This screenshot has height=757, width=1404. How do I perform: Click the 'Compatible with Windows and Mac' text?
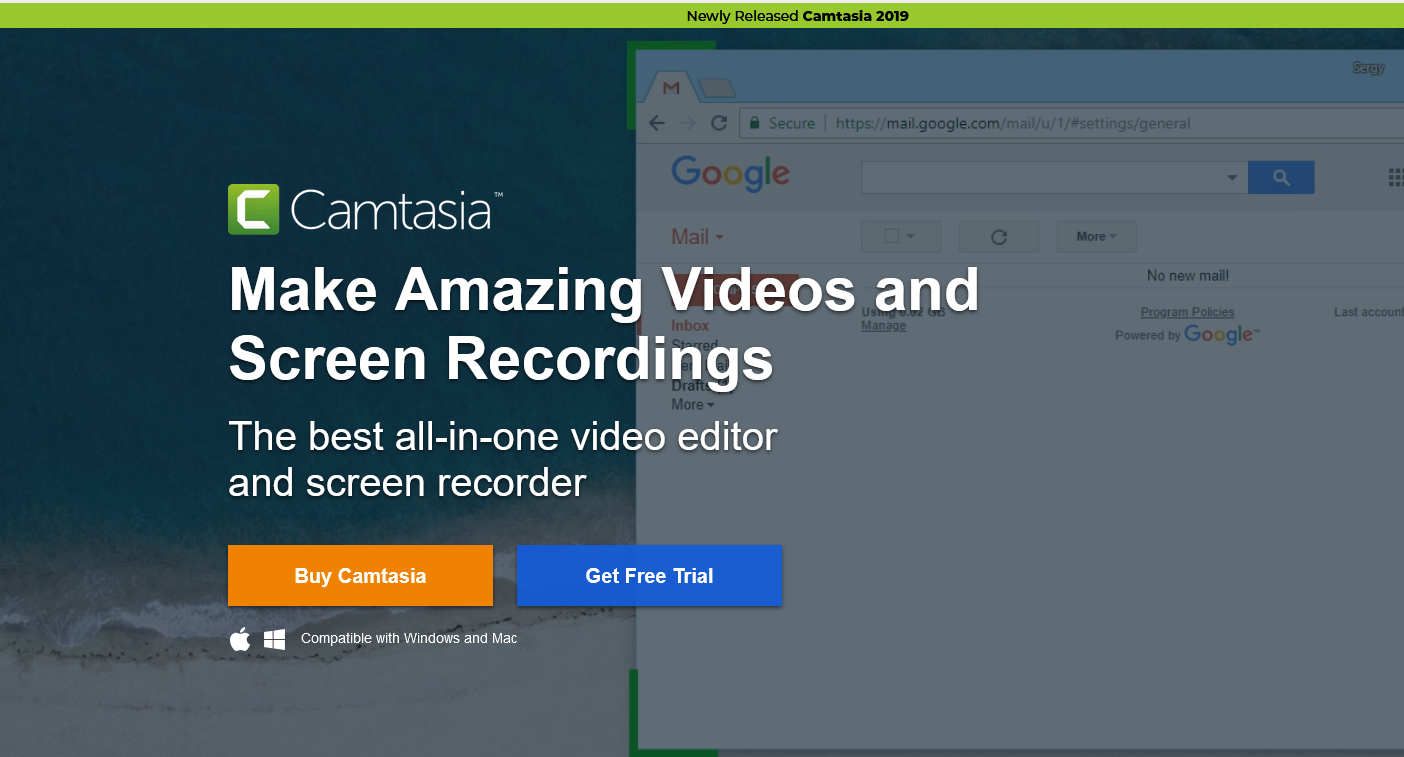[x=409, y=638]
